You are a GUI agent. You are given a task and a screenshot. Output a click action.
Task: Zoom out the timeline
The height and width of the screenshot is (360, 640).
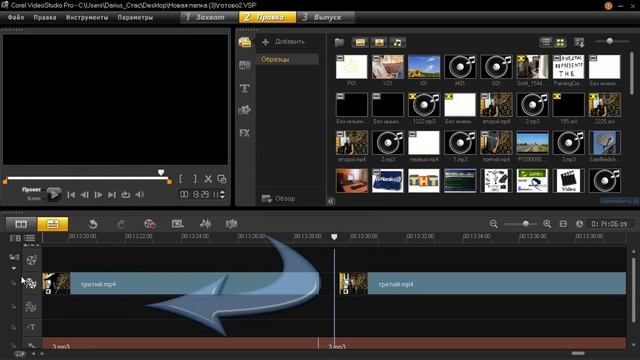493,224
